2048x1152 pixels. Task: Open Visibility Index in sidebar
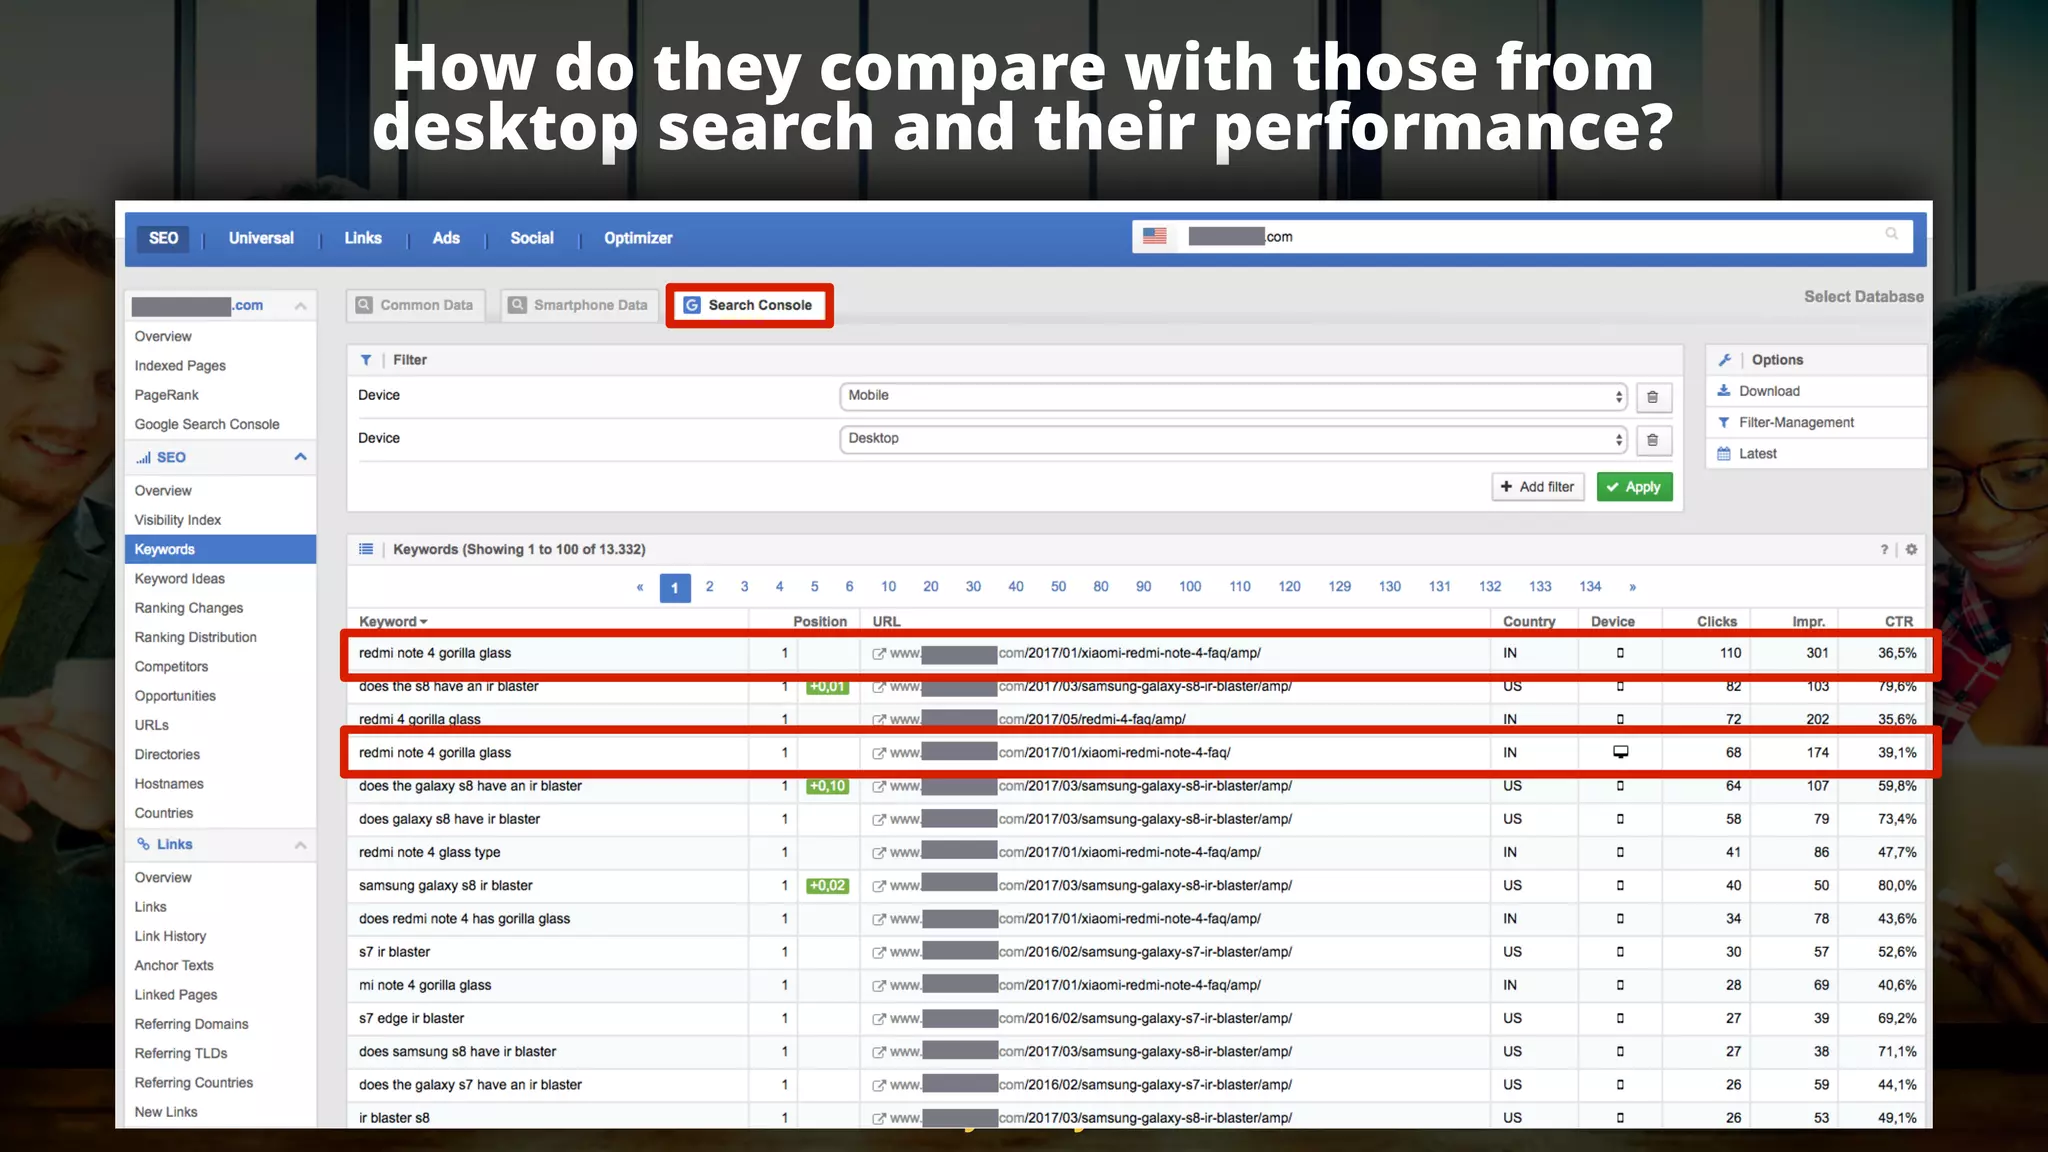point(178,520)
